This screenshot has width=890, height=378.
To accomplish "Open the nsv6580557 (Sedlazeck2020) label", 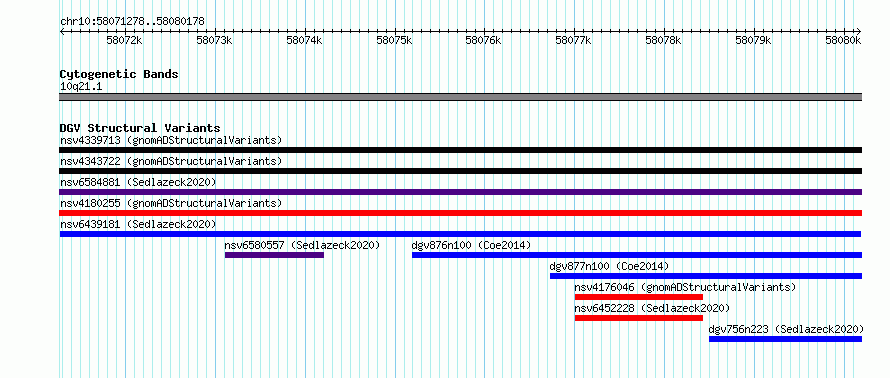I will pos(302,245).
